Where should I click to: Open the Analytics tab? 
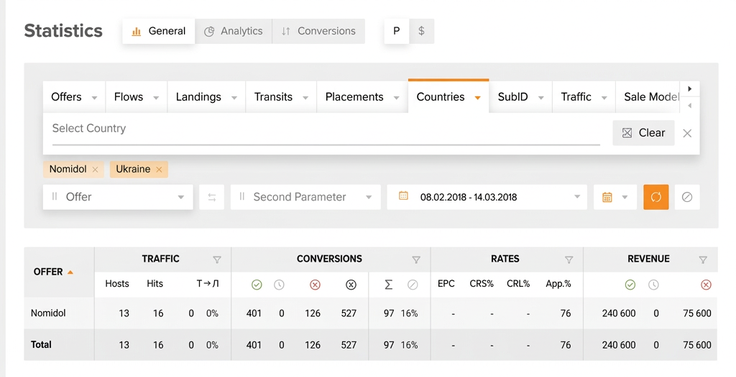click(233, 31)
